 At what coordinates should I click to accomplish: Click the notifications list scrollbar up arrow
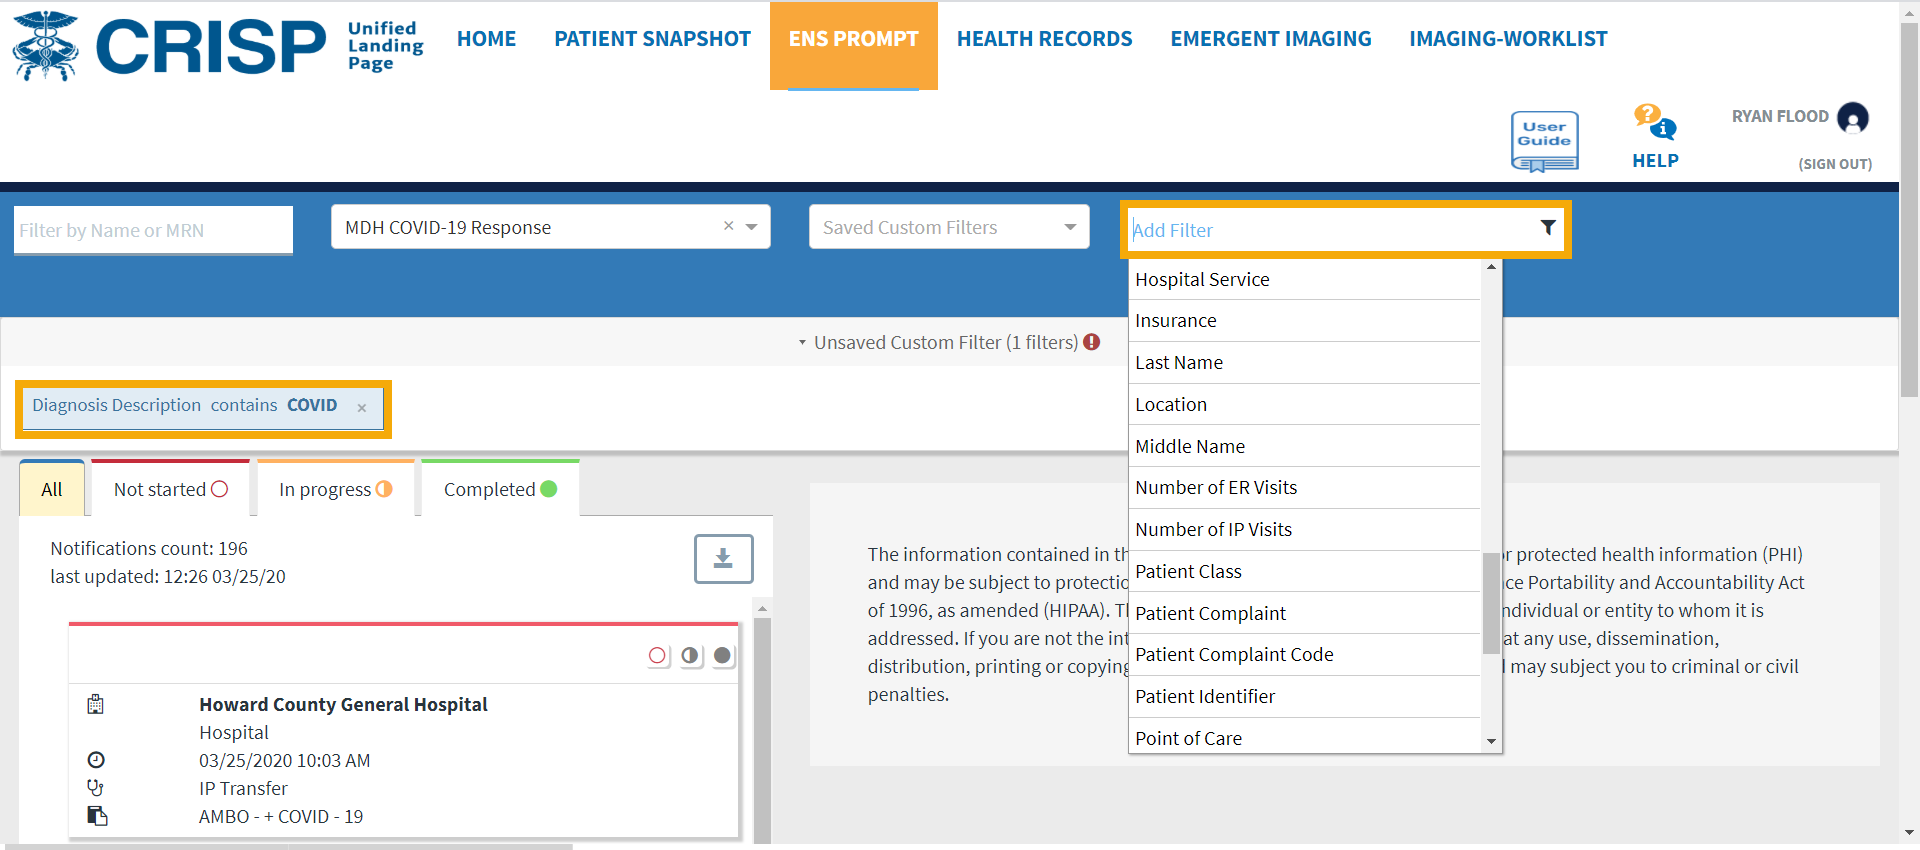(762, 608)
